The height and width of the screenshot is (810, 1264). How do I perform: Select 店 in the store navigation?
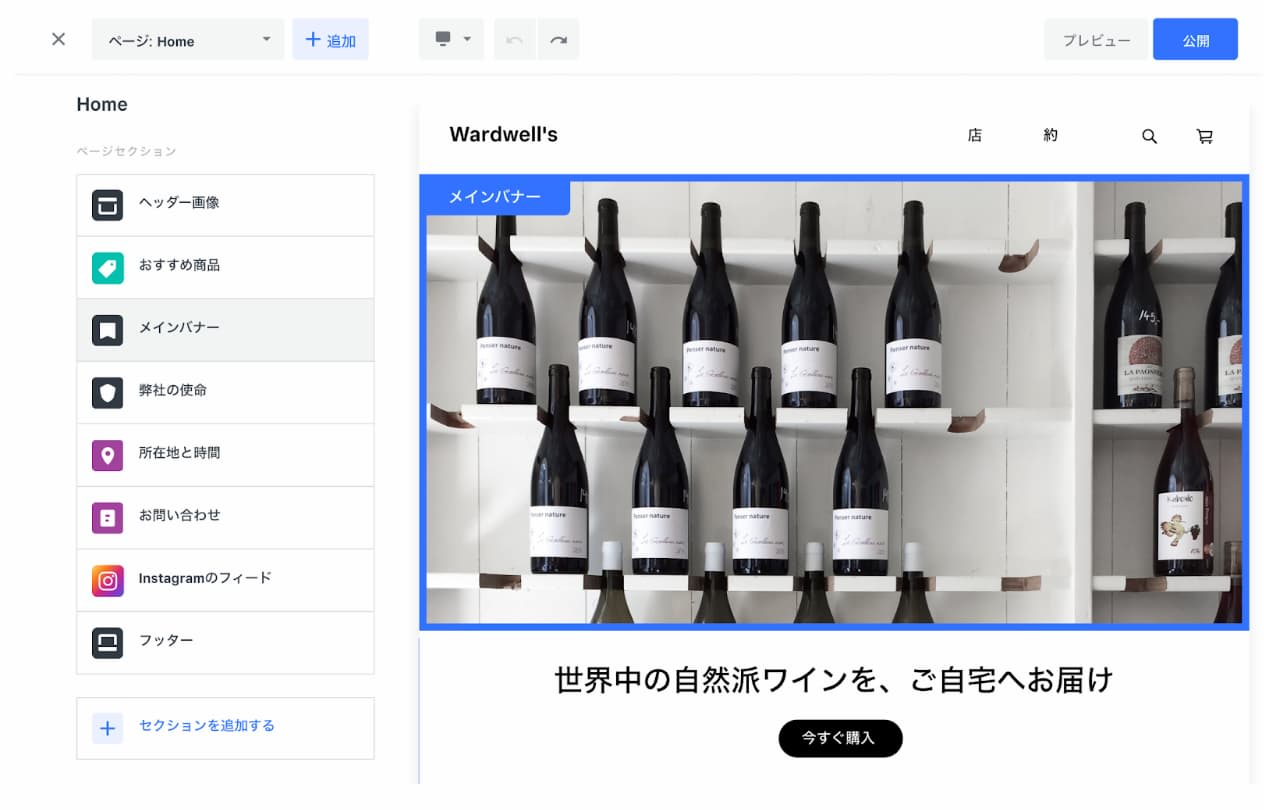(975, 136)
